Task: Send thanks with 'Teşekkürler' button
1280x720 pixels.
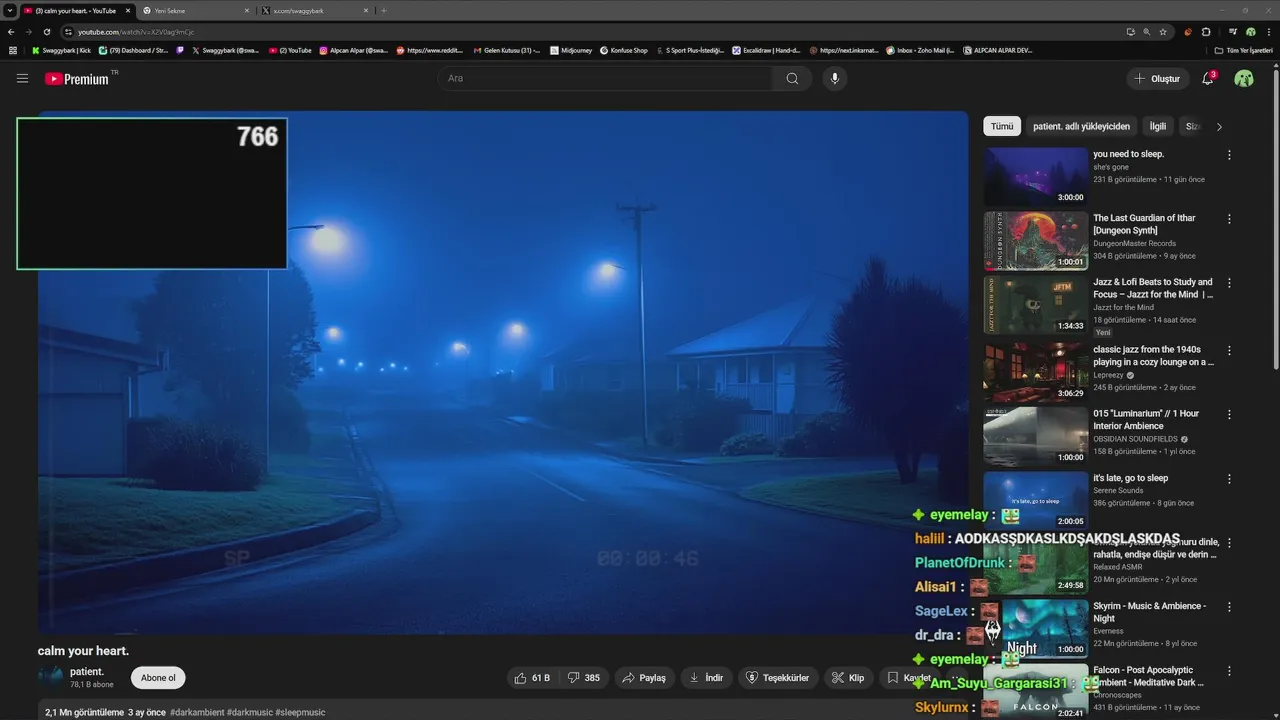Action: (778, 678)
